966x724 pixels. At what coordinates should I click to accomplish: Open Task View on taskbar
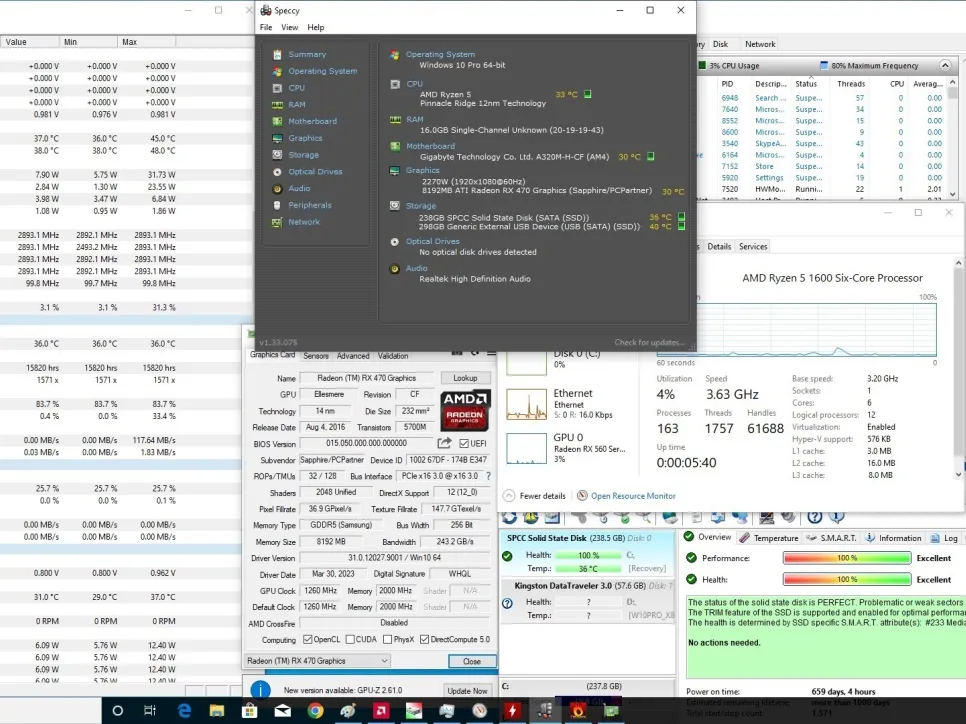click(x=150, y=710)
